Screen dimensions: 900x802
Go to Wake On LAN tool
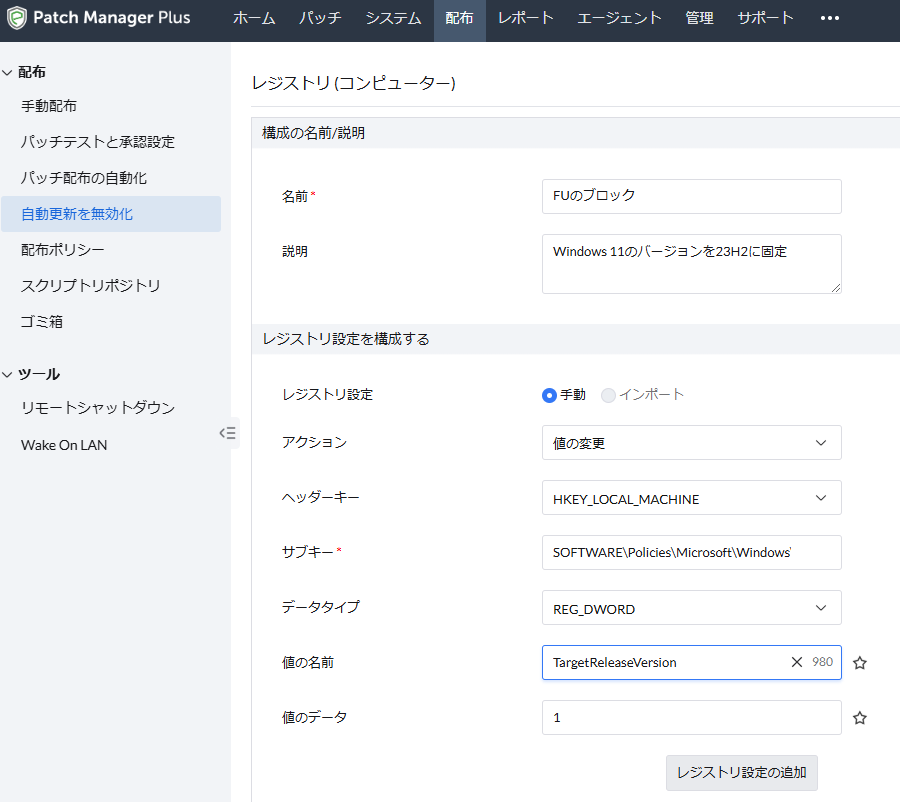tap(64, 445)
